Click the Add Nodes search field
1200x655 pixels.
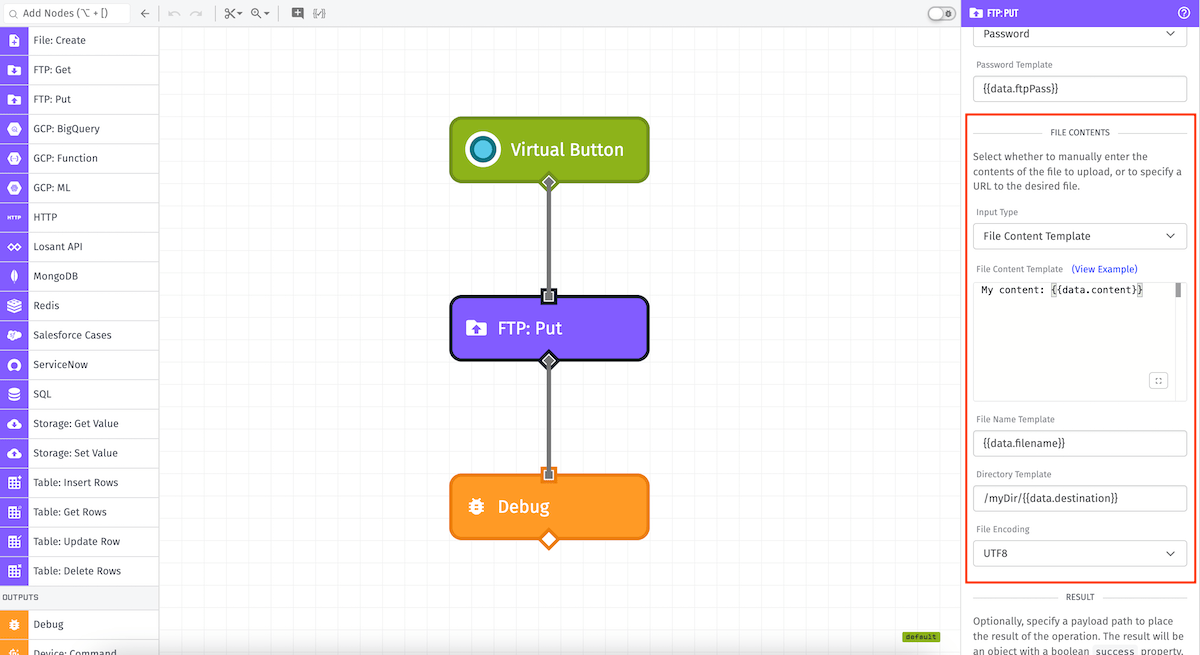[66, 14]
